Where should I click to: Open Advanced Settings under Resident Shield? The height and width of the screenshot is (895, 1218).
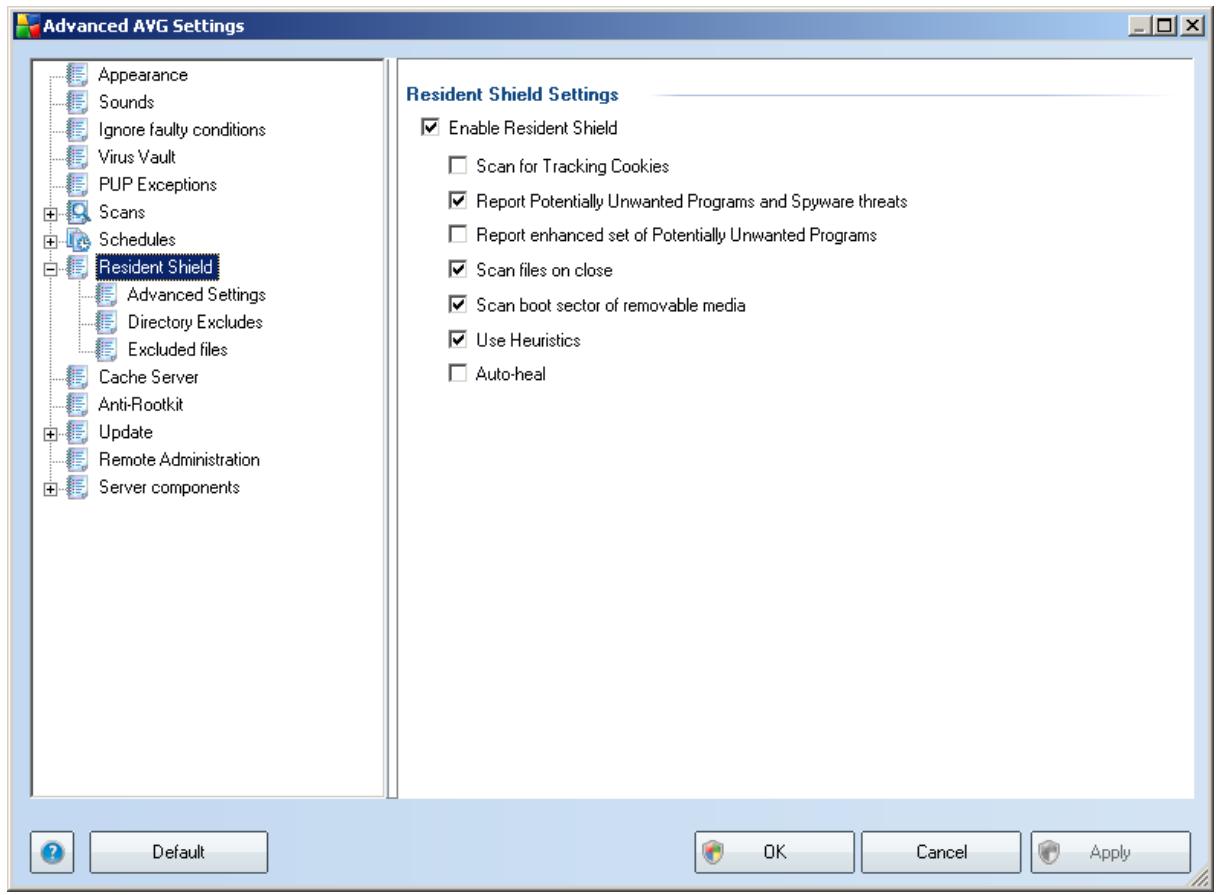tap(196, 295)
